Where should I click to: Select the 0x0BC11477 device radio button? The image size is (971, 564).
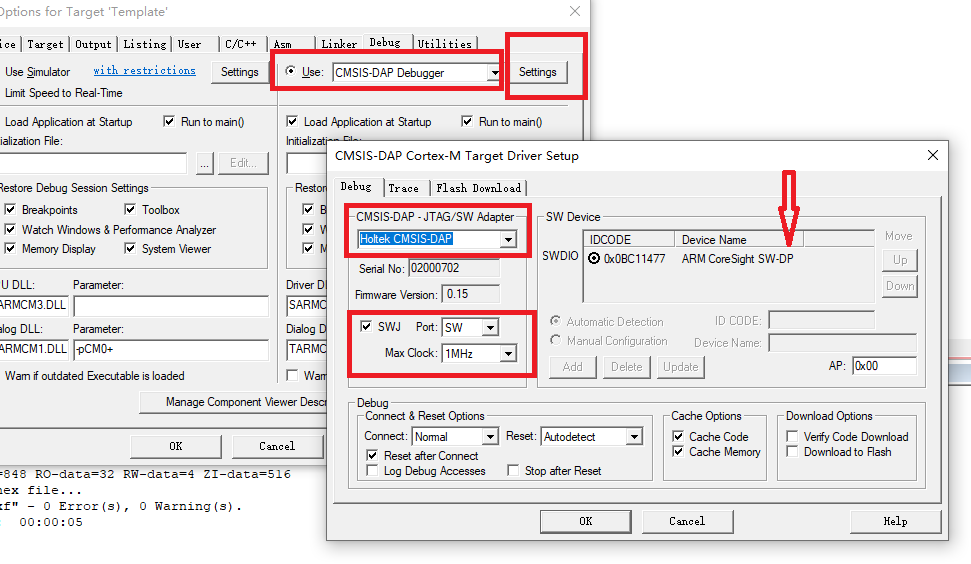point(594,259)
